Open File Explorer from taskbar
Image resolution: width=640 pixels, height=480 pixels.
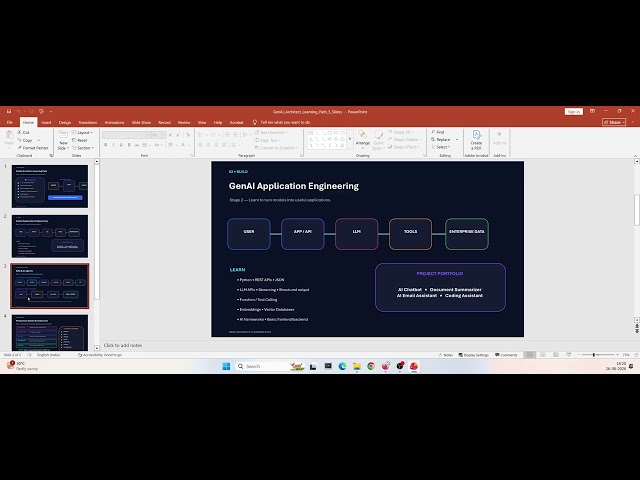(357, 366)
